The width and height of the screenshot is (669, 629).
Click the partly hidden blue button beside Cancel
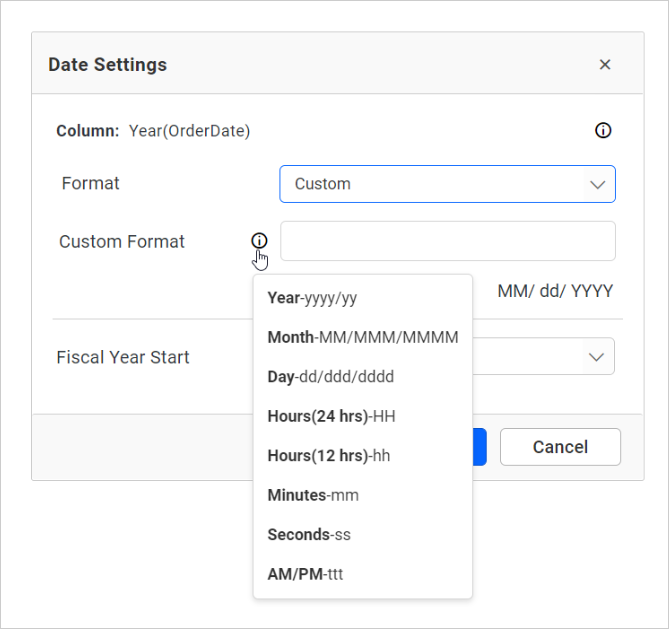[480, 447]
